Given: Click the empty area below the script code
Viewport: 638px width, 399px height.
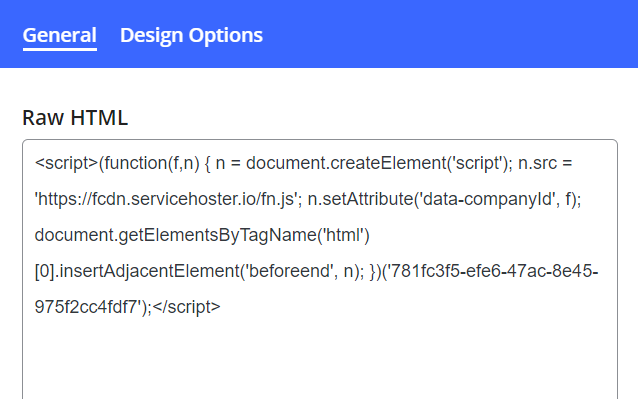Looking at the screenshot, I should tap(320, 358).
